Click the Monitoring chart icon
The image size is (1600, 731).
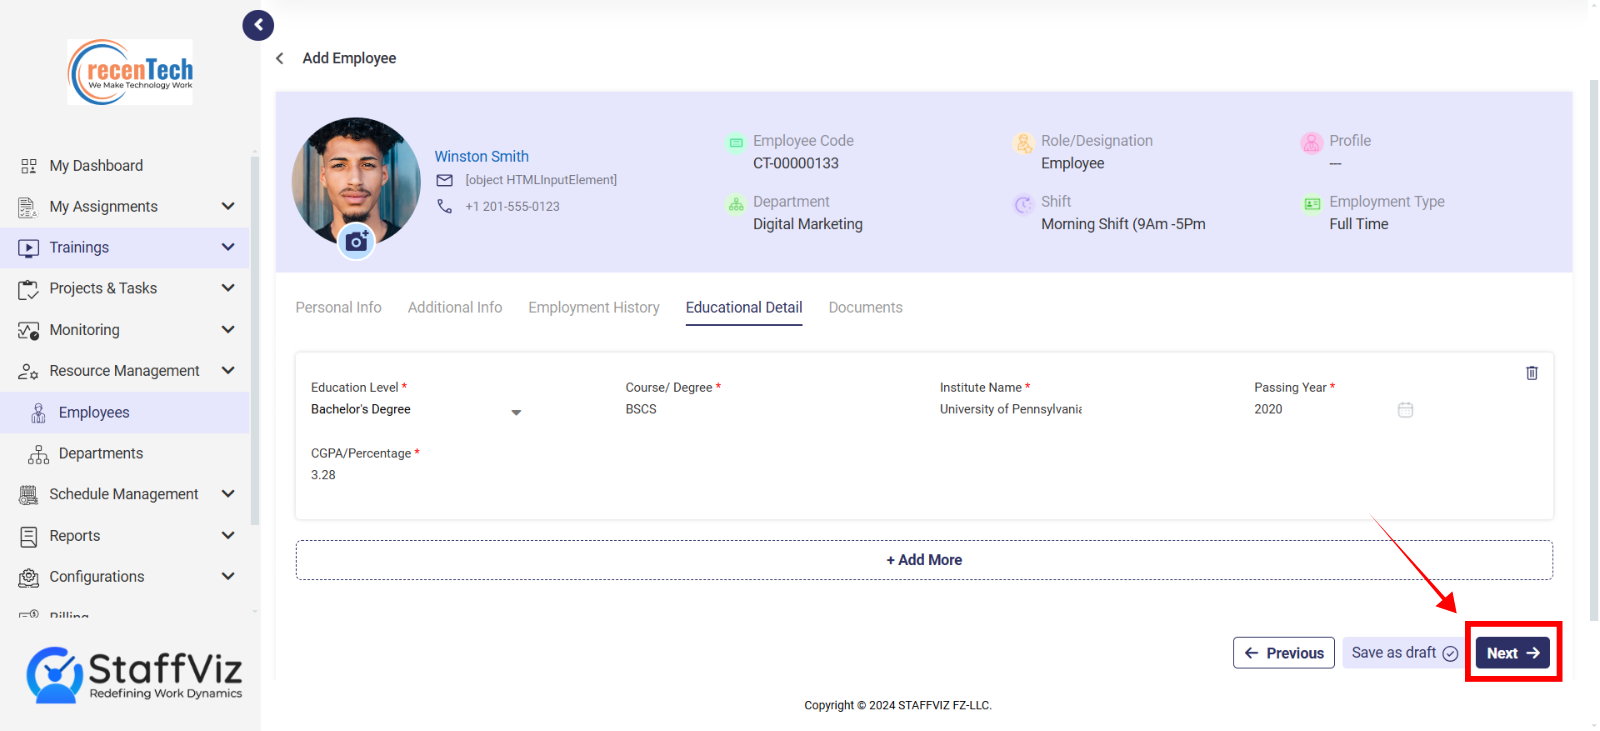pyautogui.click(x=28, y=330)
